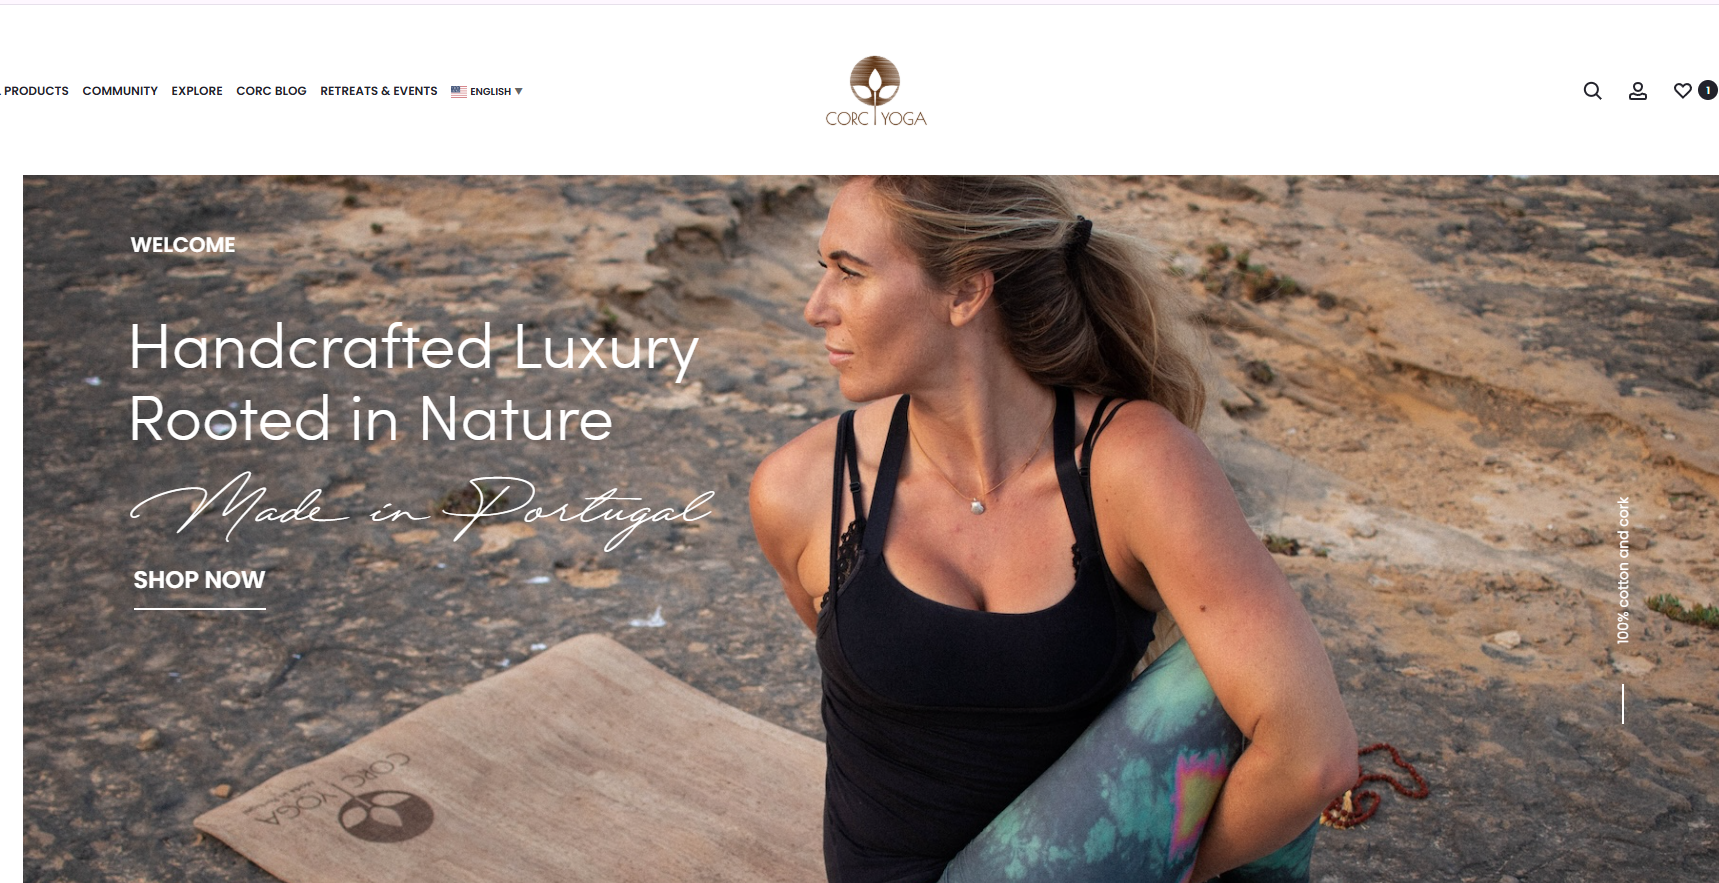The width and height of the screenshot is (1719, 883).
Task: Click the vertical slide progress indicator line
Action: point(1622,704)
